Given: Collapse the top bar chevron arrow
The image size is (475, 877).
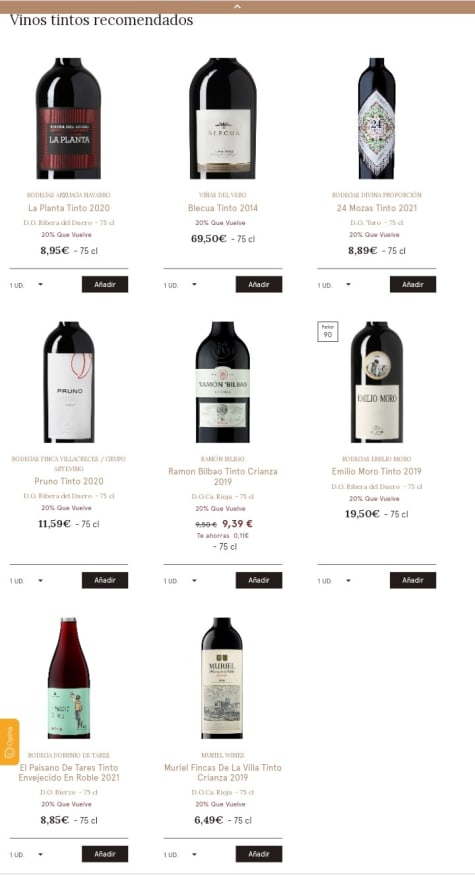Looking at the screenshot, I should click(x=237, y=7).
